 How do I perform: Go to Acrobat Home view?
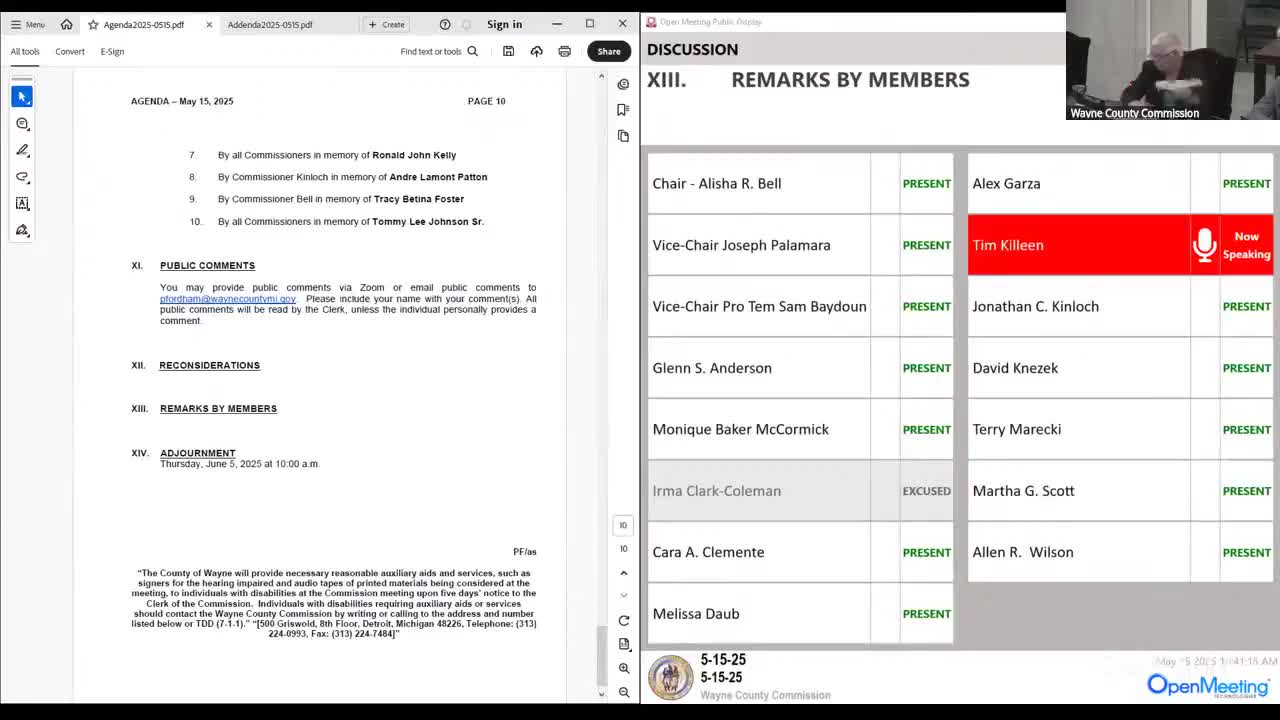pyautogui.click(x=66, y=24)
